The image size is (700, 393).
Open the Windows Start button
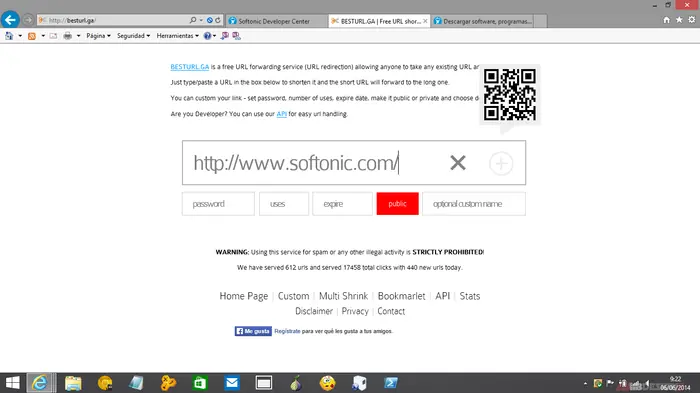(x=12, y=383)
